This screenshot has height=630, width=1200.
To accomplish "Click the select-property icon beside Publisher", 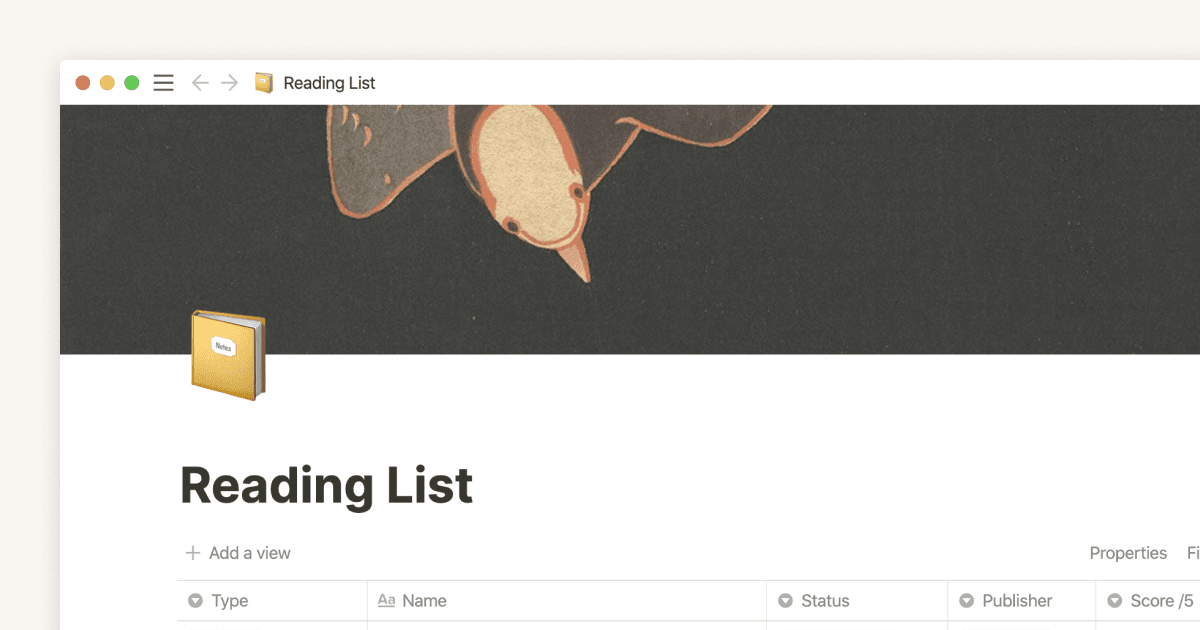I will (x=966, y=600).
